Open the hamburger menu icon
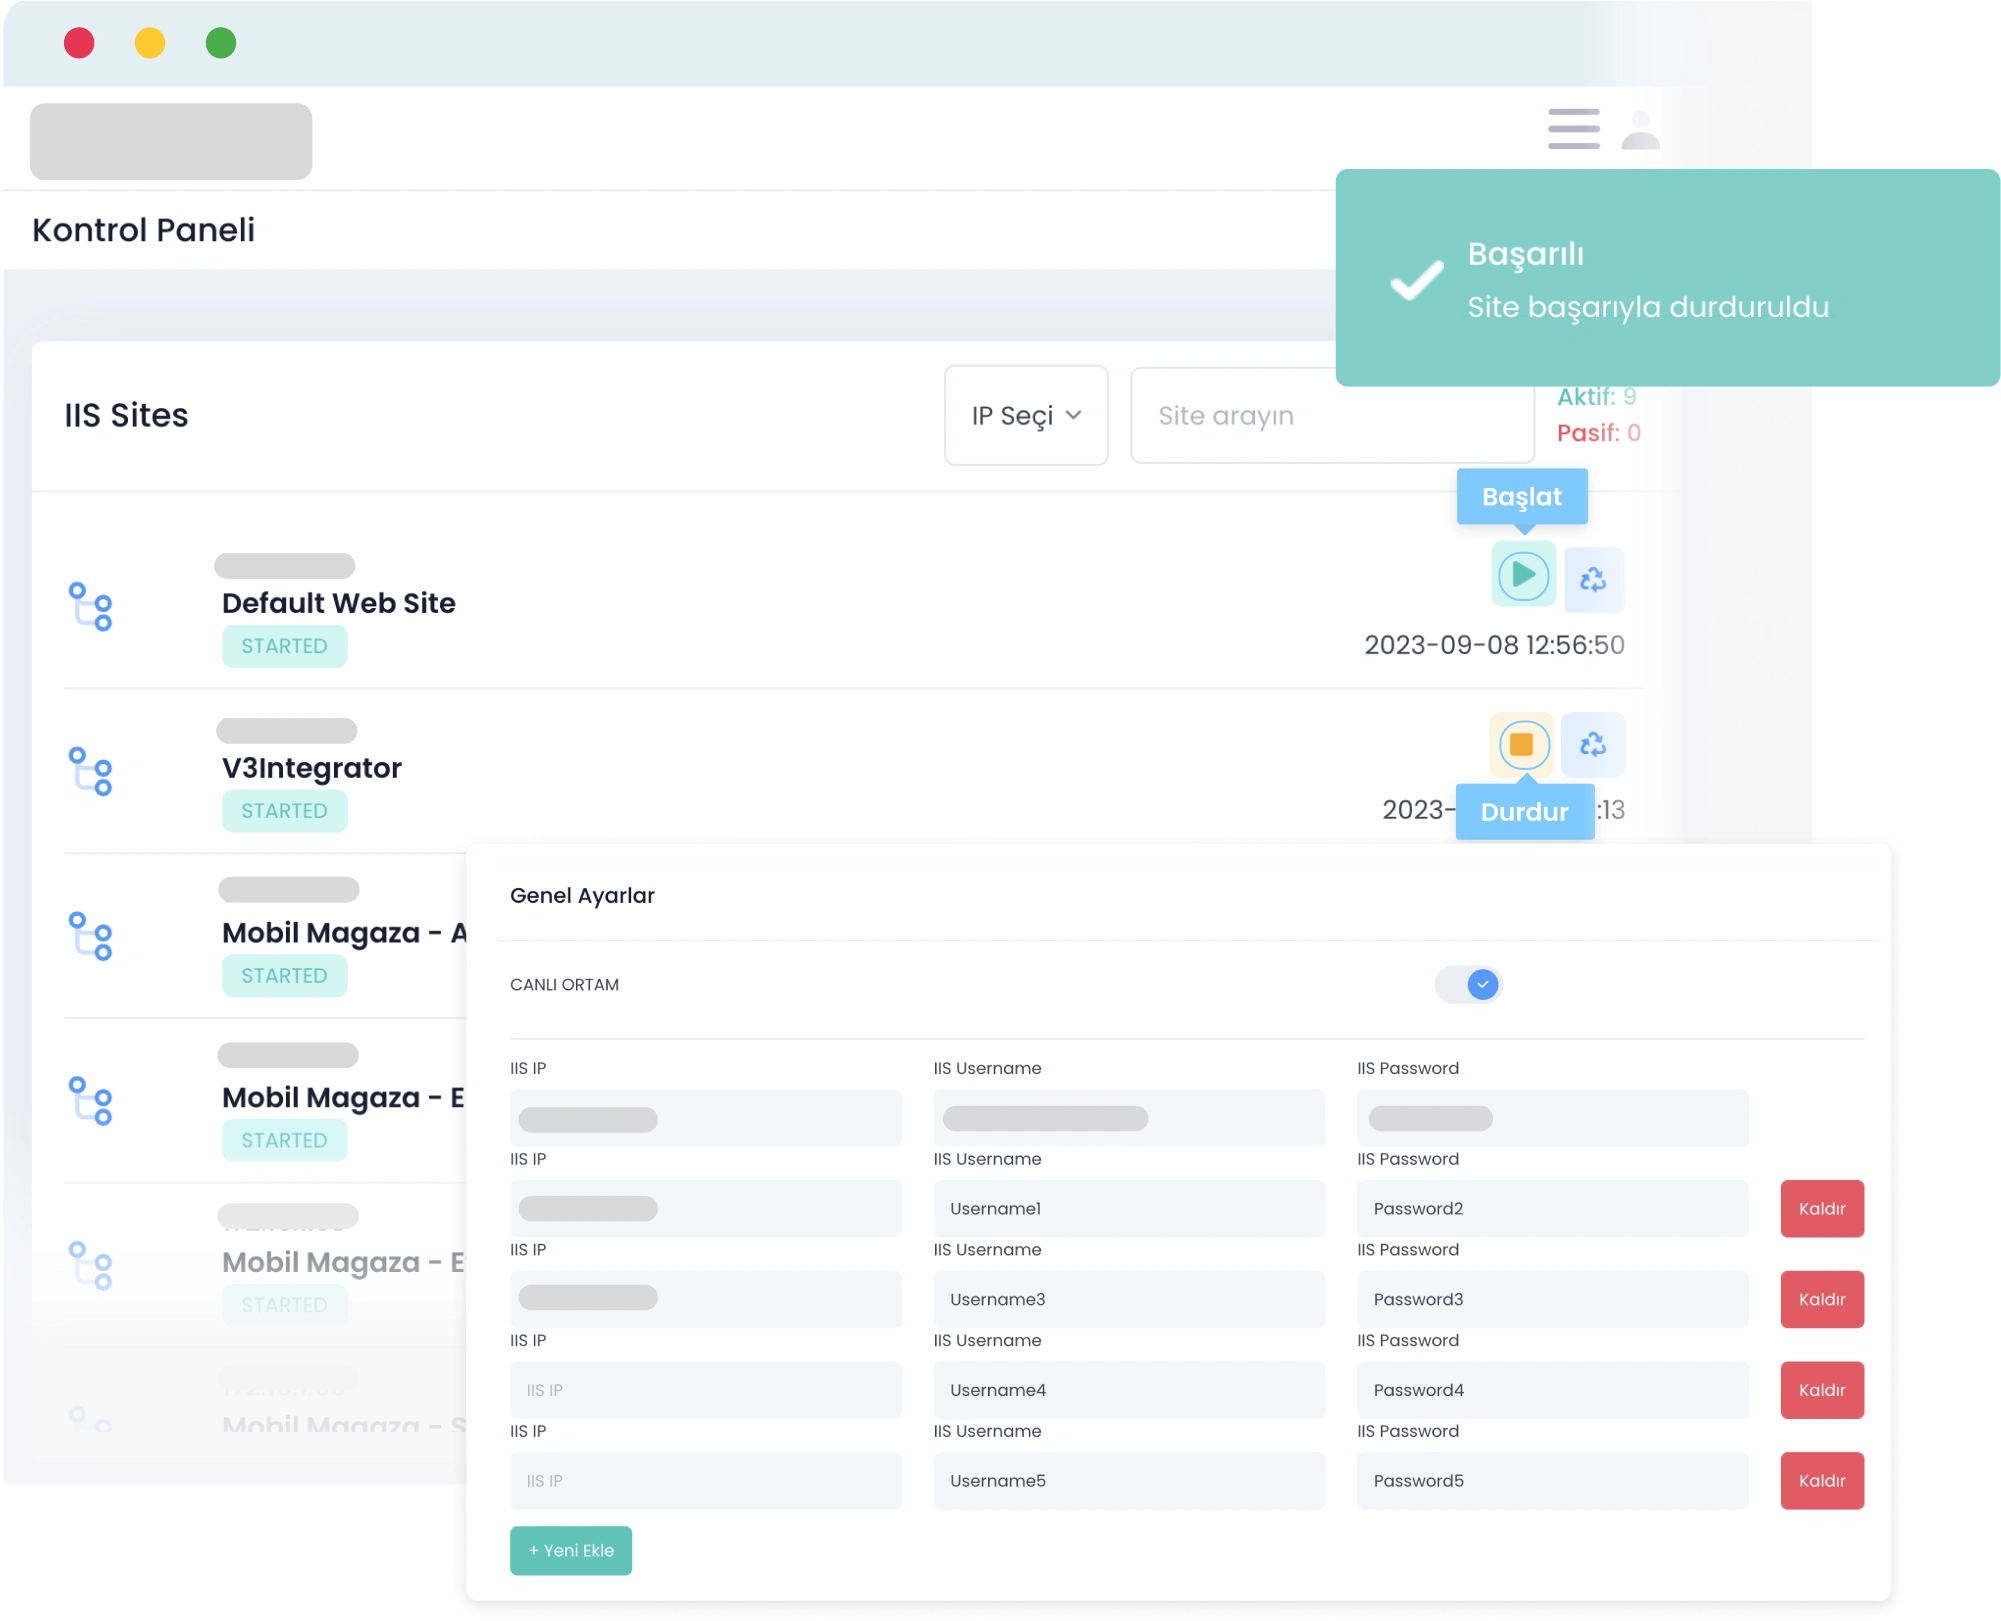 [1573, 129]
